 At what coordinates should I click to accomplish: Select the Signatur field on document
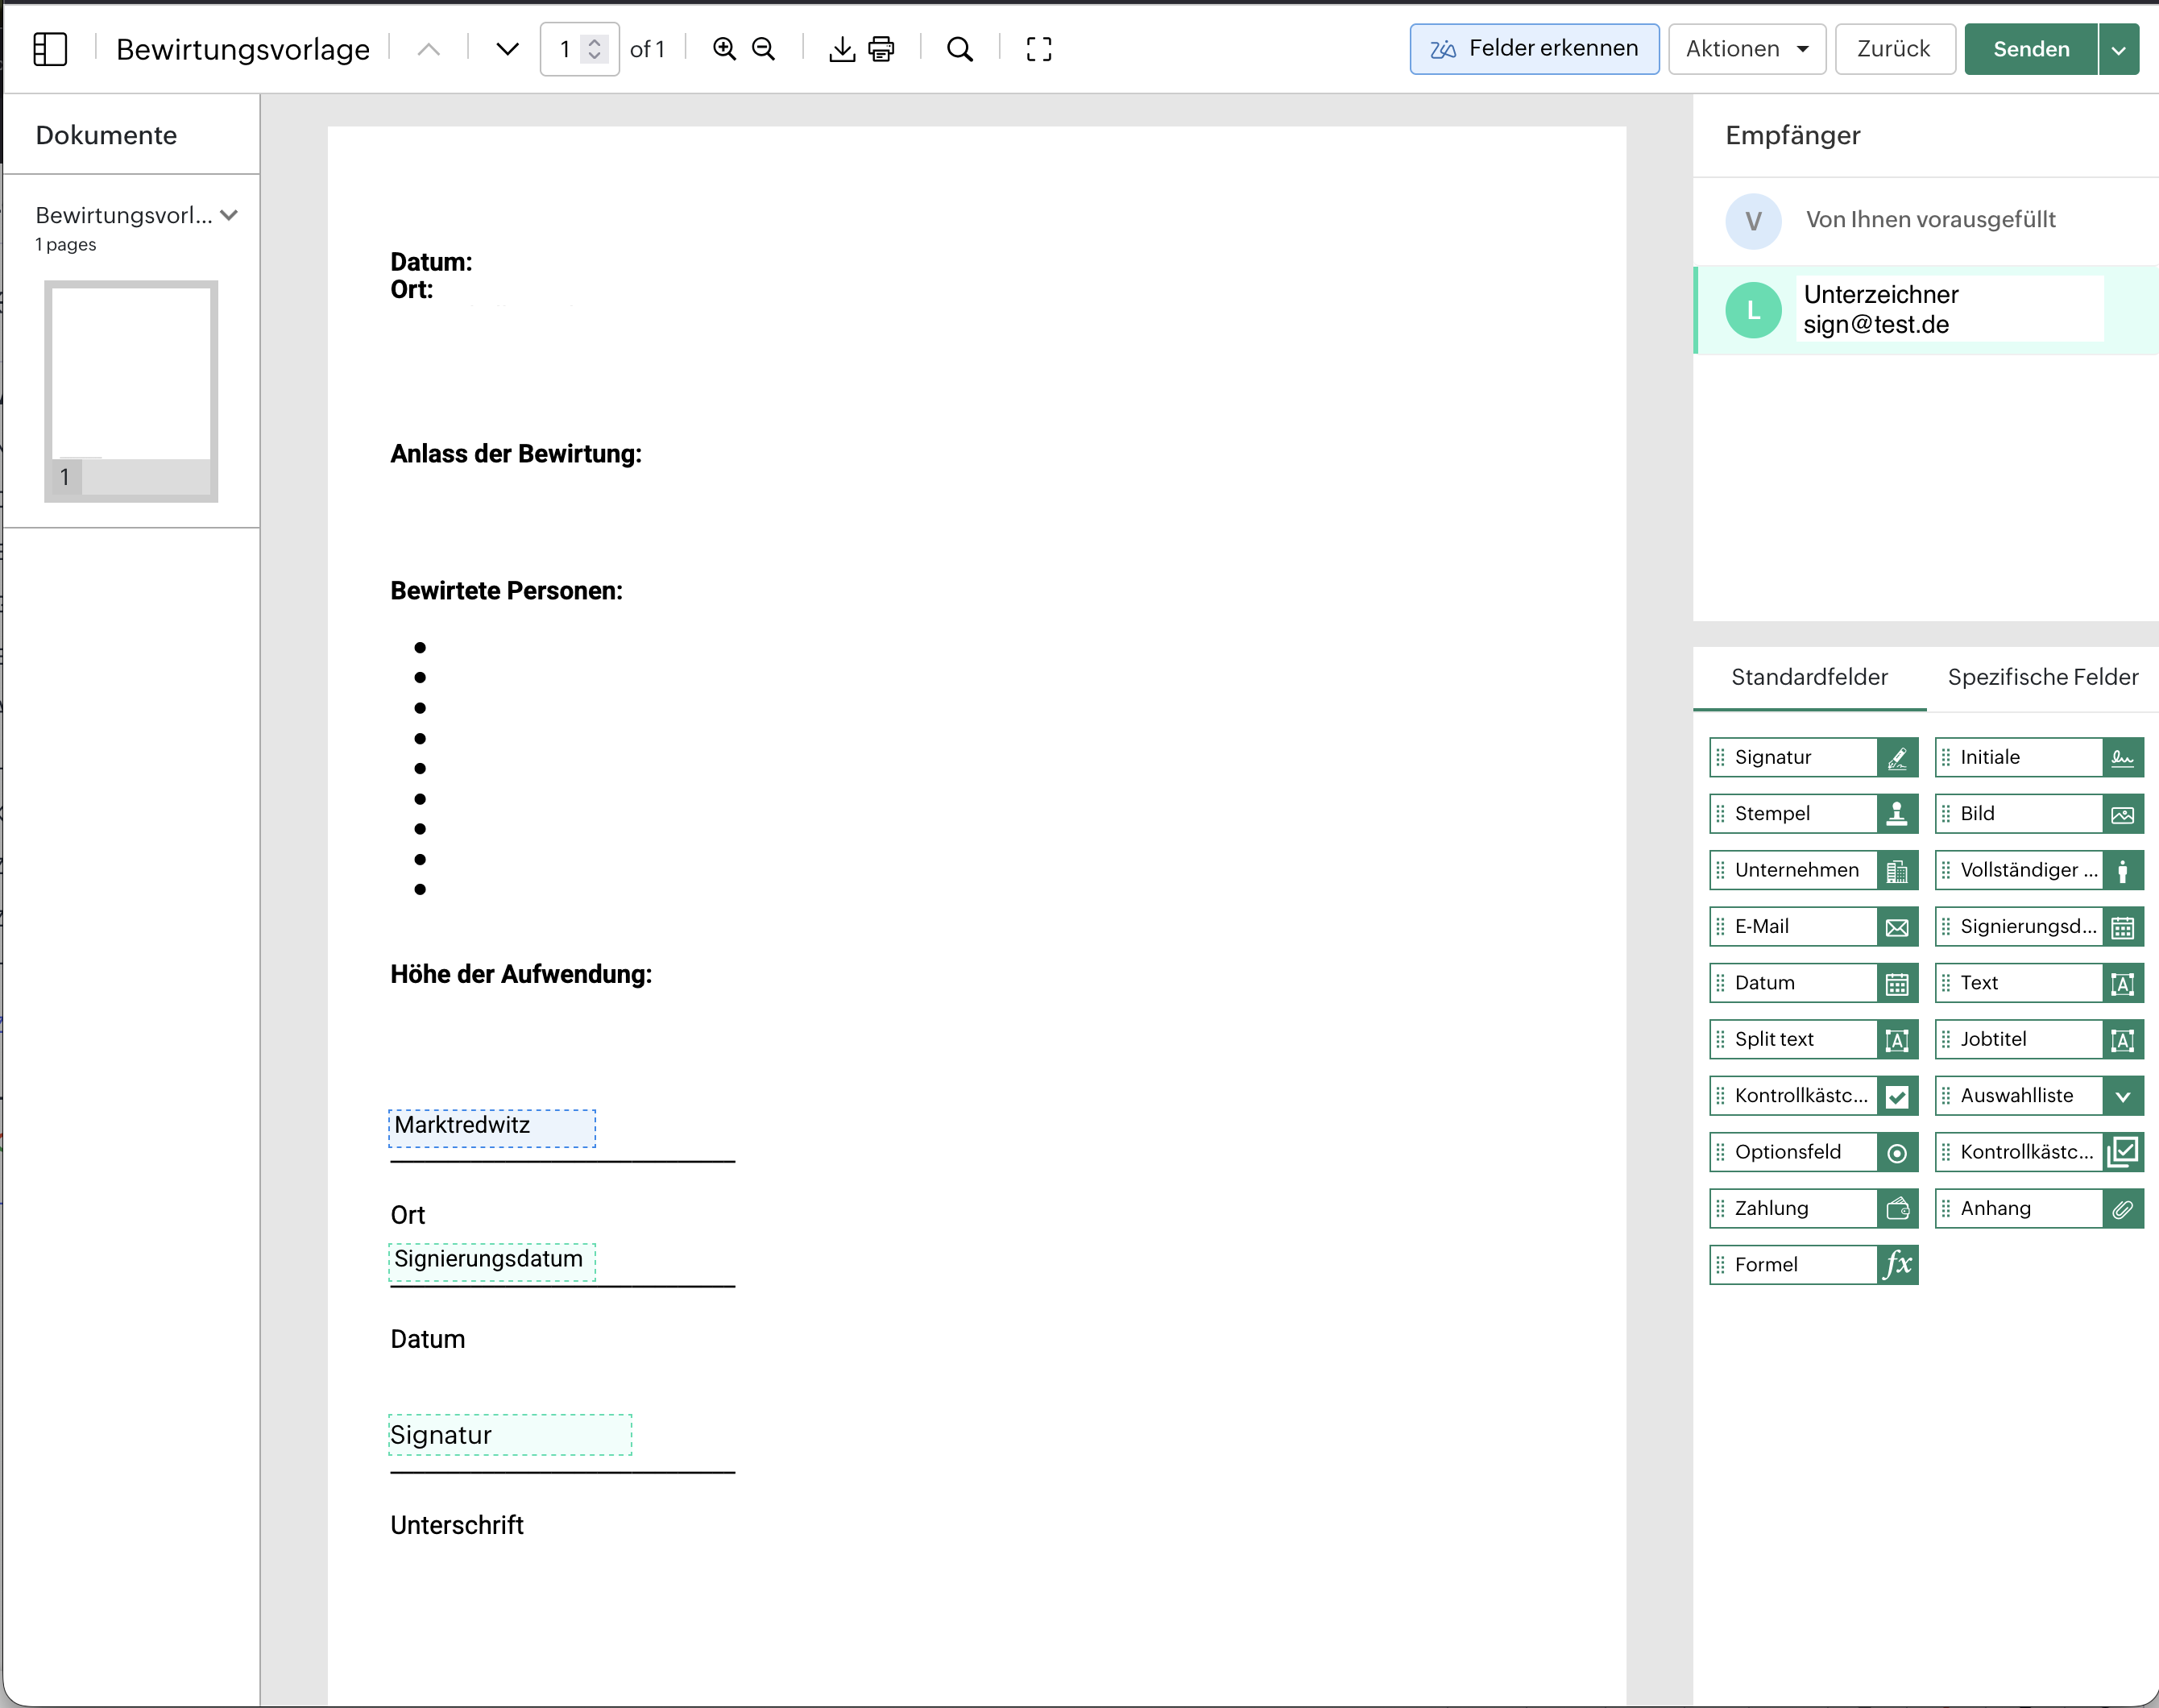pyautogui.click(x=510, y=1435)
